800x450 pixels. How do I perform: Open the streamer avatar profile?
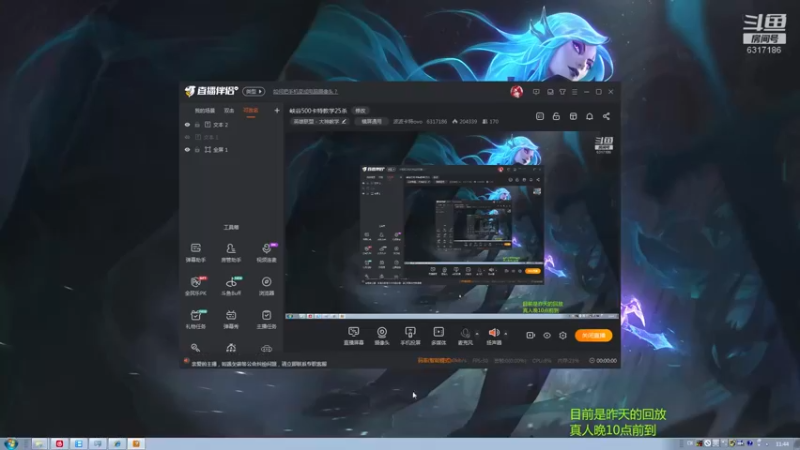click(x=516, y=91)
